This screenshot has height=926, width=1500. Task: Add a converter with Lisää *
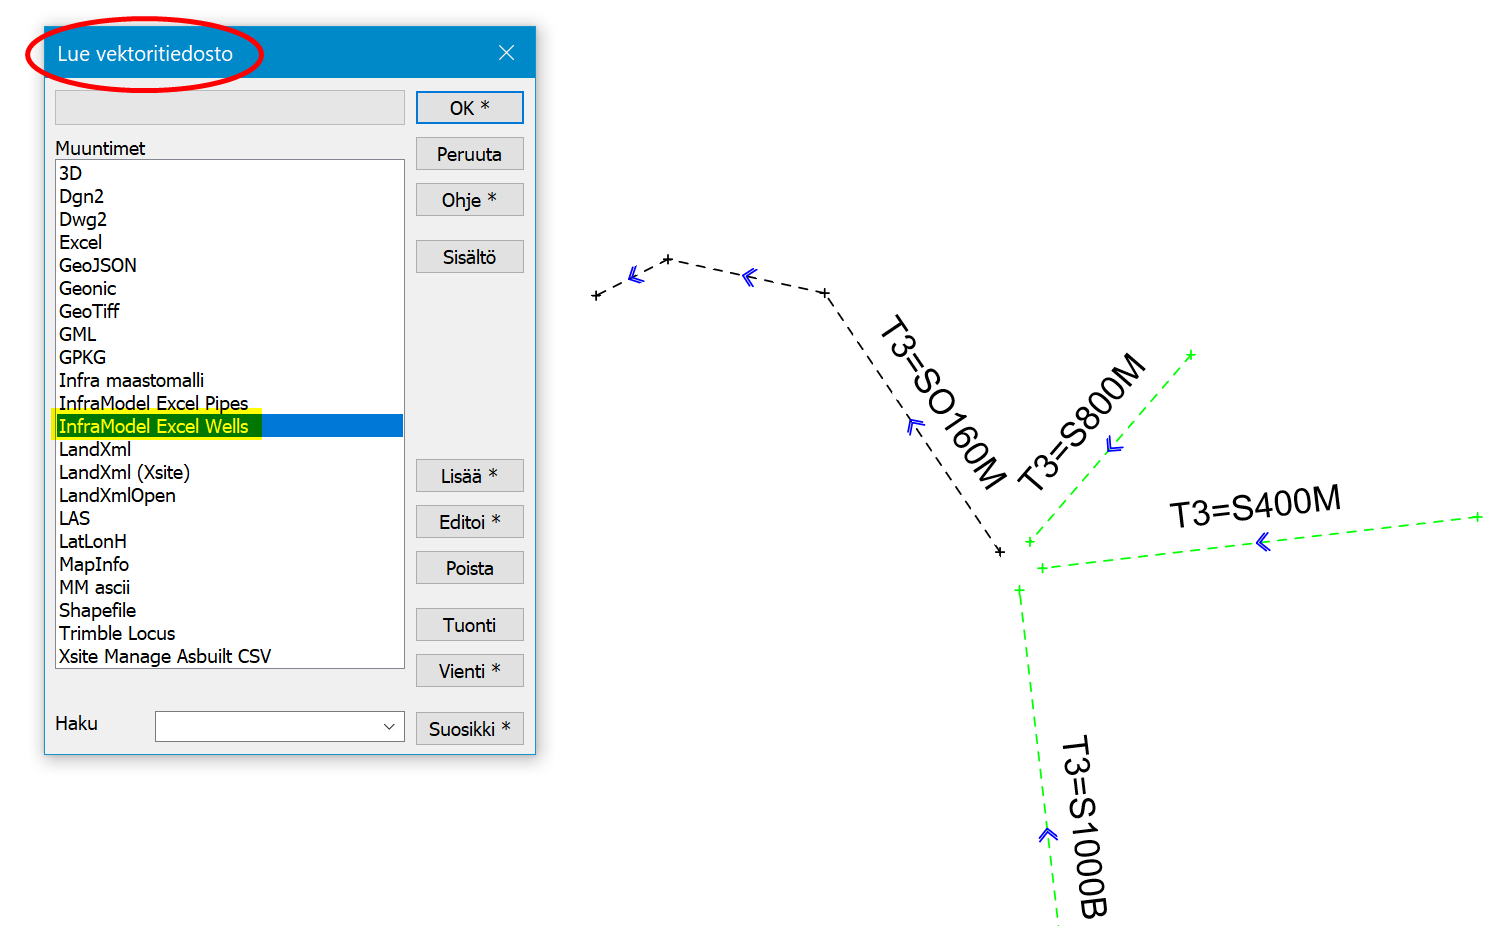pos(469,476)
